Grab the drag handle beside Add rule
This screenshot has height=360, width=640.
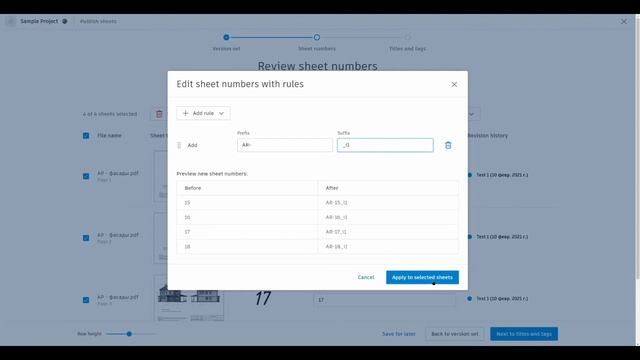[179, 145]
